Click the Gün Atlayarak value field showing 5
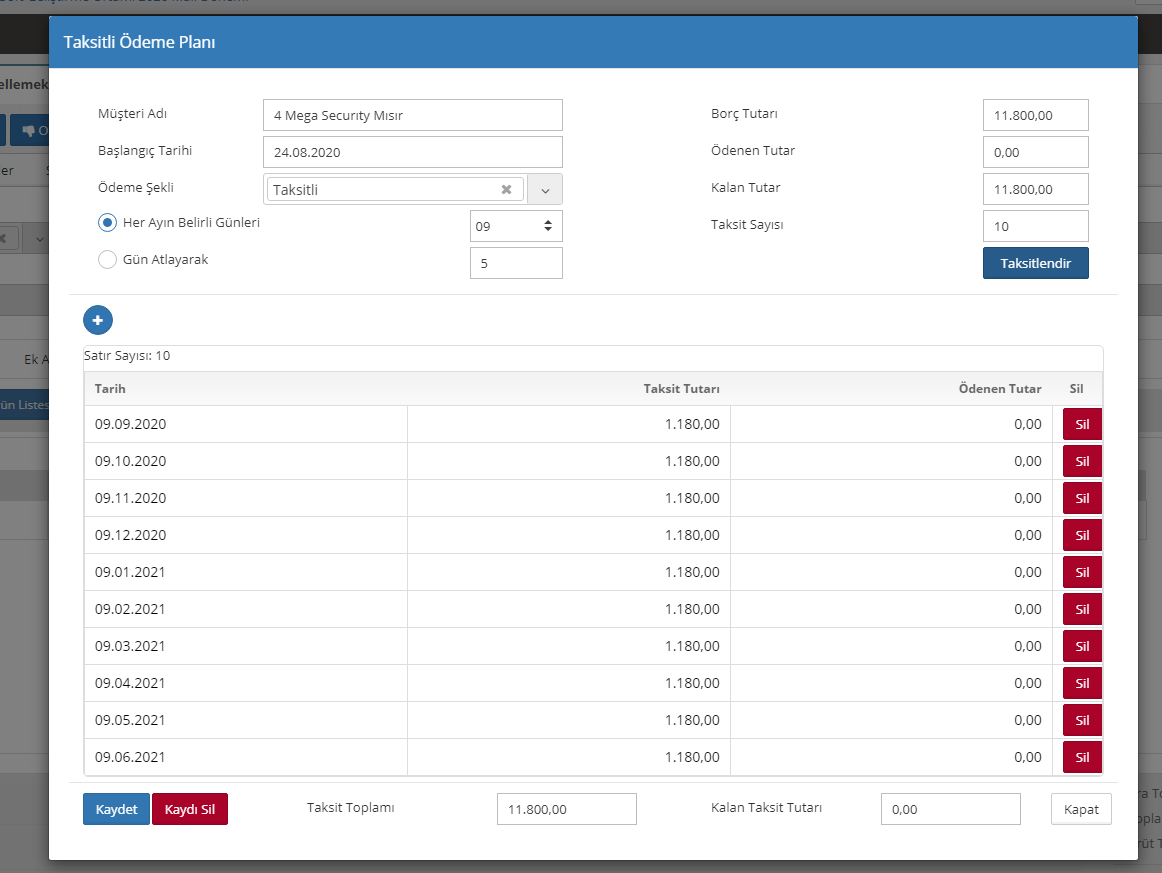 [516, 263]
